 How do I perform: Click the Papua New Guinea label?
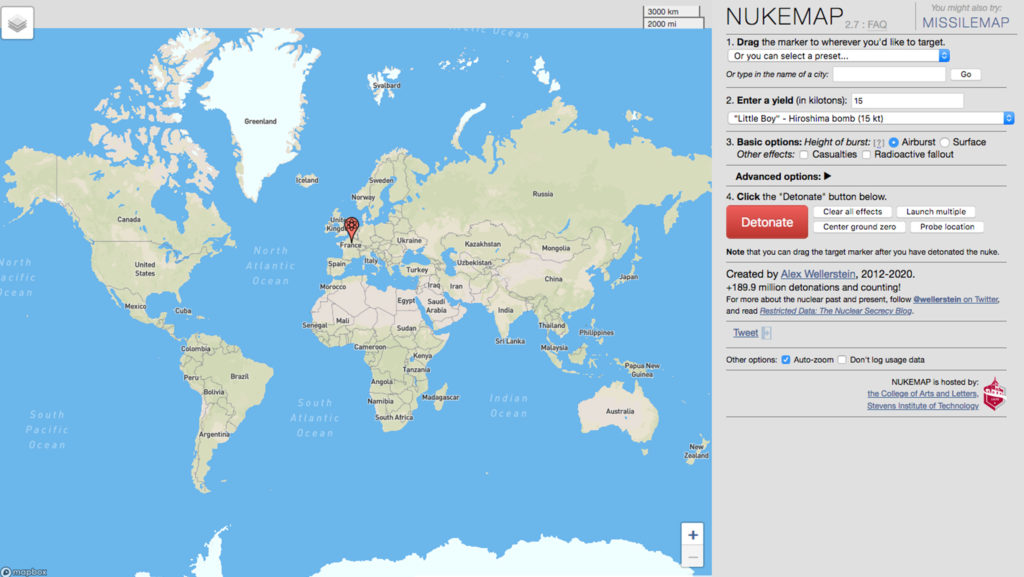click(x=642, y=370)
